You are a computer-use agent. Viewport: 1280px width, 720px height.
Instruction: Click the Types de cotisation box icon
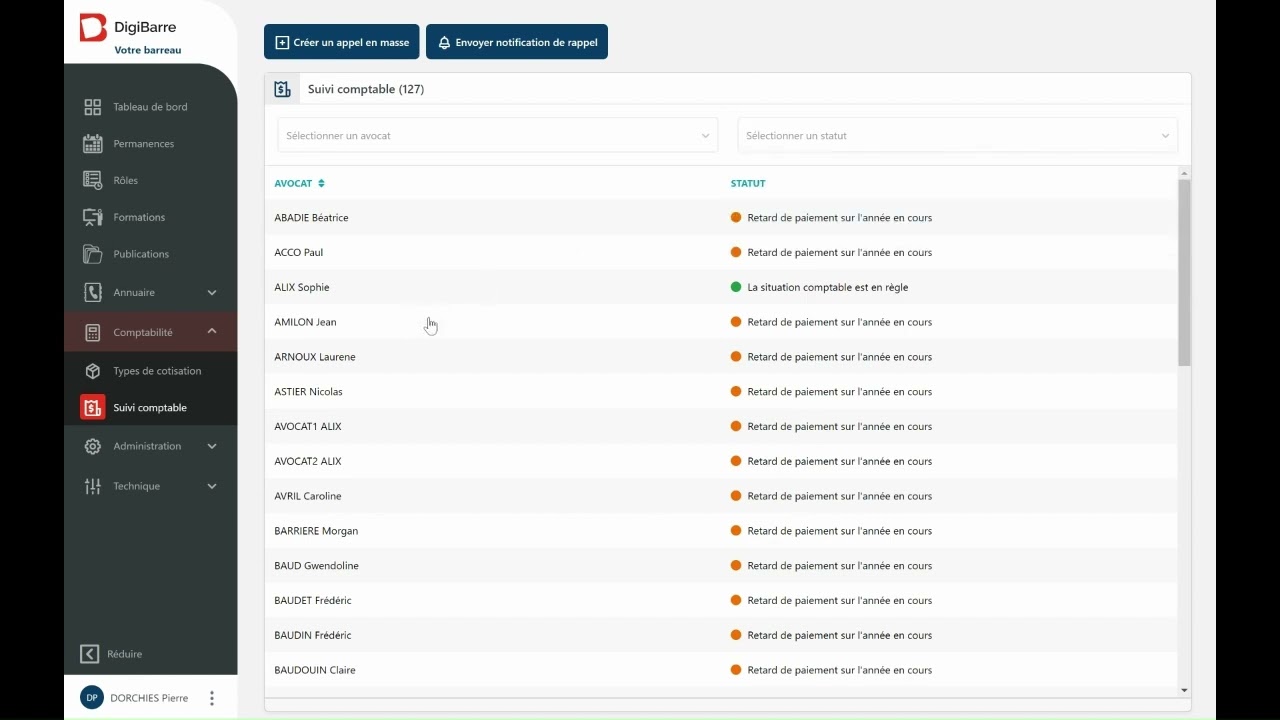[93, 371]
